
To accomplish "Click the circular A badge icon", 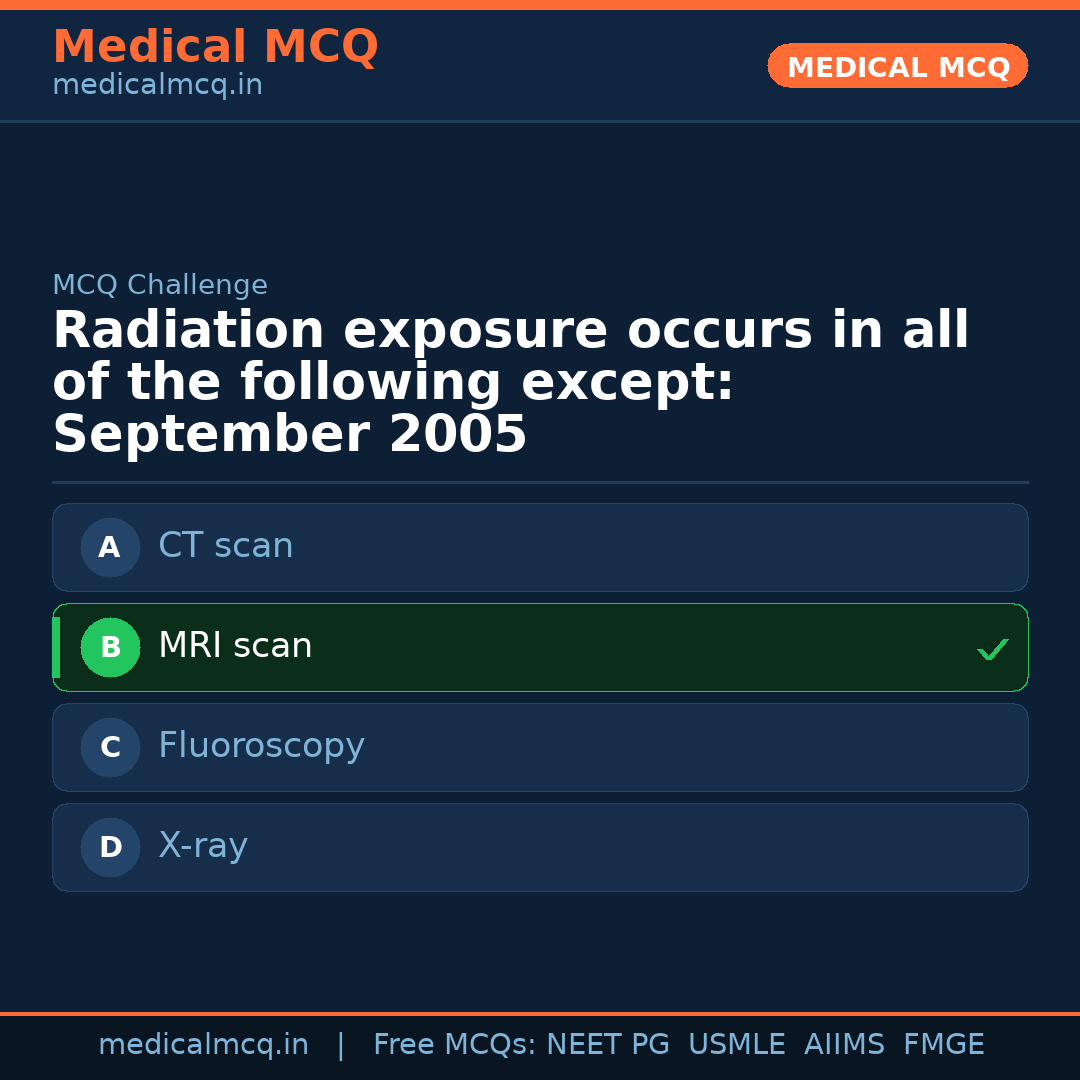I will 110,547.
